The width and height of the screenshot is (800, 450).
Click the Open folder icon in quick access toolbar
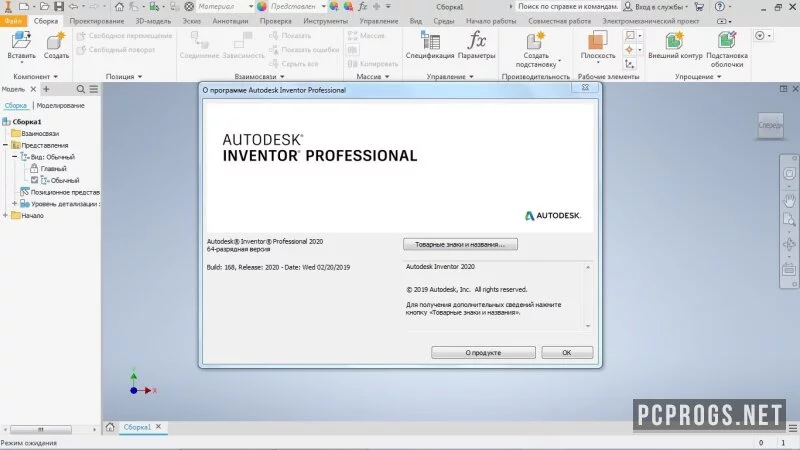pos(44,7)
